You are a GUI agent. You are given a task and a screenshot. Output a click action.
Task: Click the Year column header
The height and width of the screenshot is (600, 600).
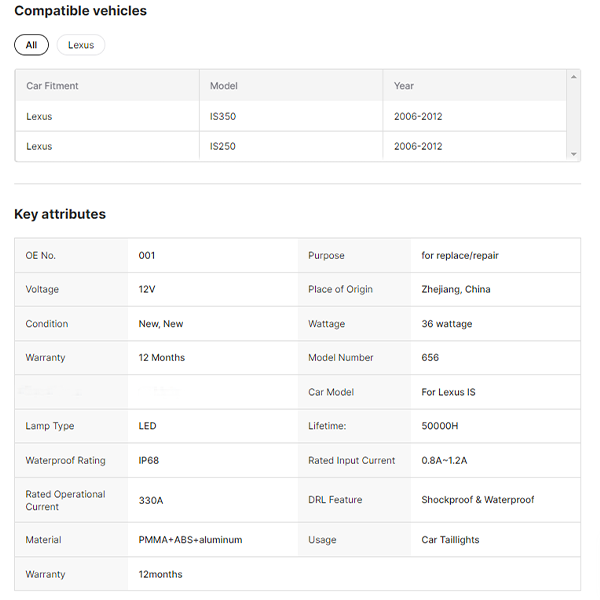pos(404,86)
